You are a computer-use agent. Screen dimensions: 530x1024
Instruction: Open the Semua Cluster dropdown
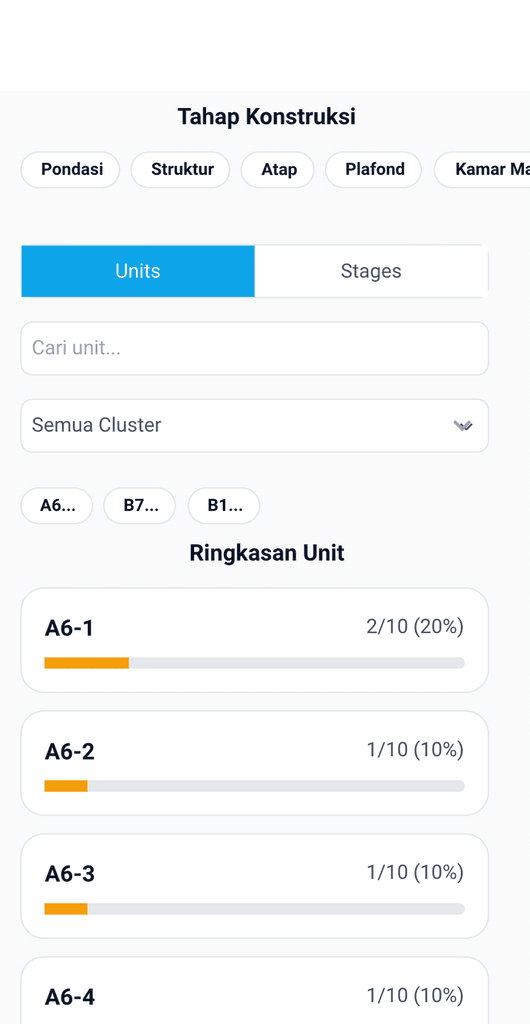click(x=255, y=426)
